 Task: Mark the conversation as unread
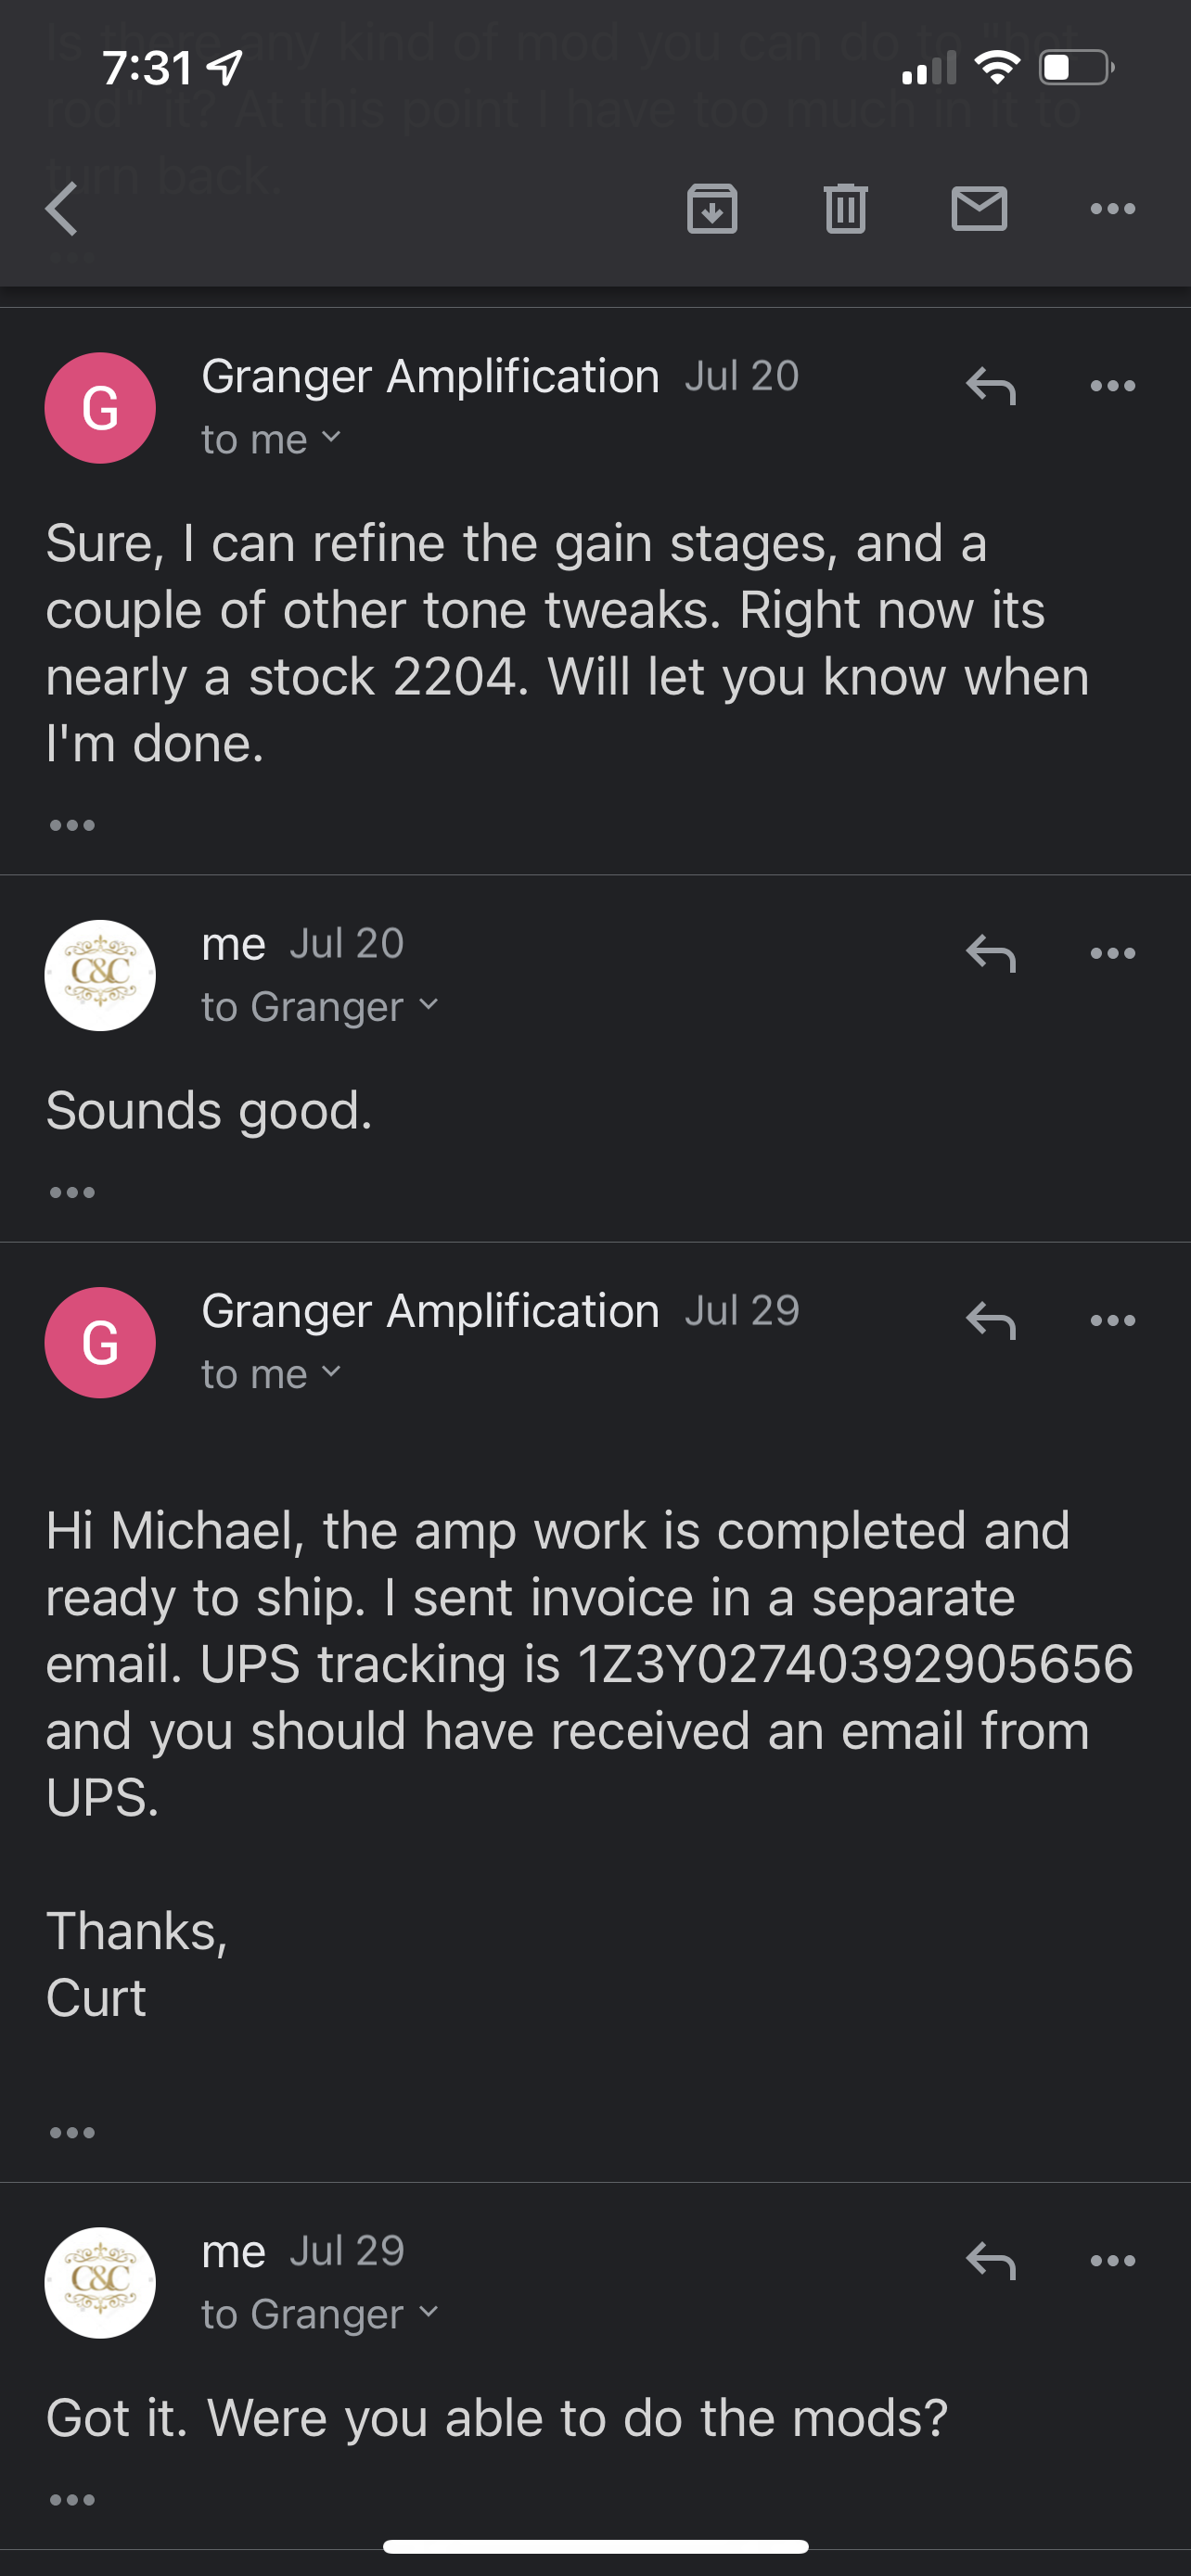(x=979, y=209)
